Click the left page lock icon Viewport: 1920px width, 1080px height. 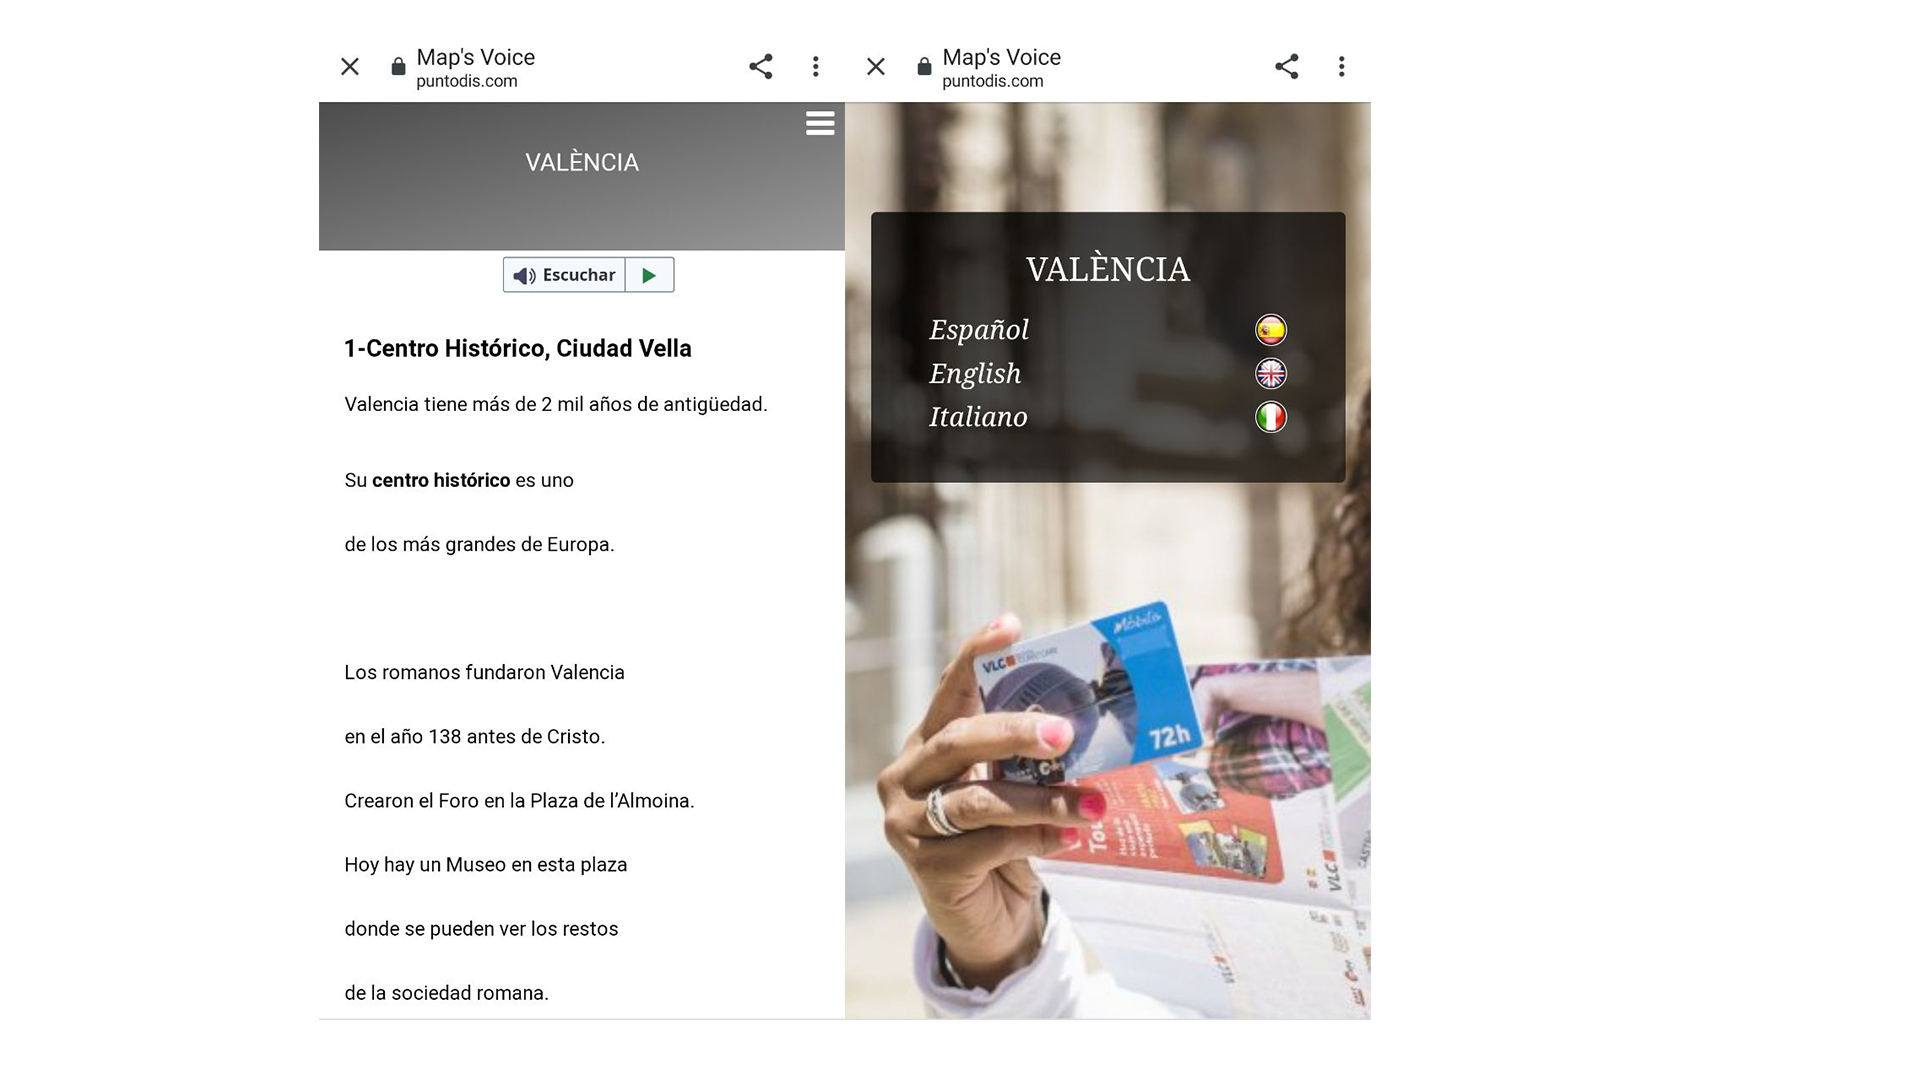[398, 67]
